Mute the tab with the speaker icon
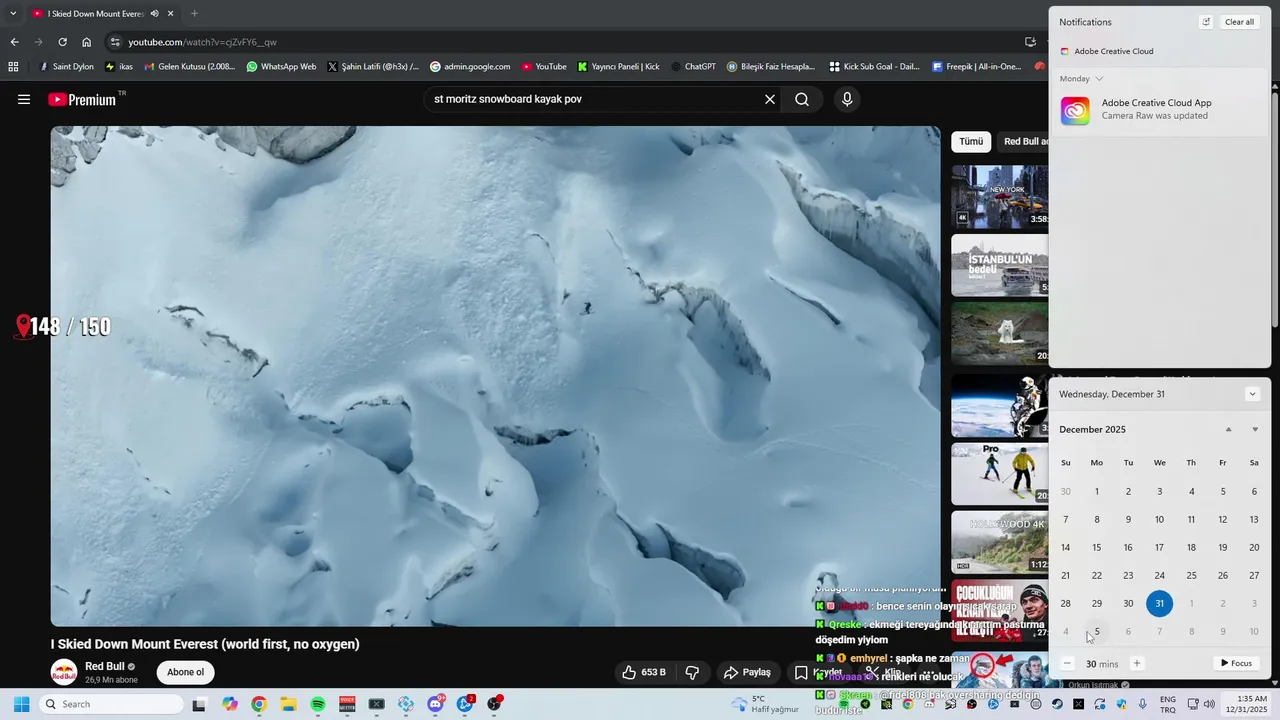This screenshot has width=1280, height=720. point(154,14)
